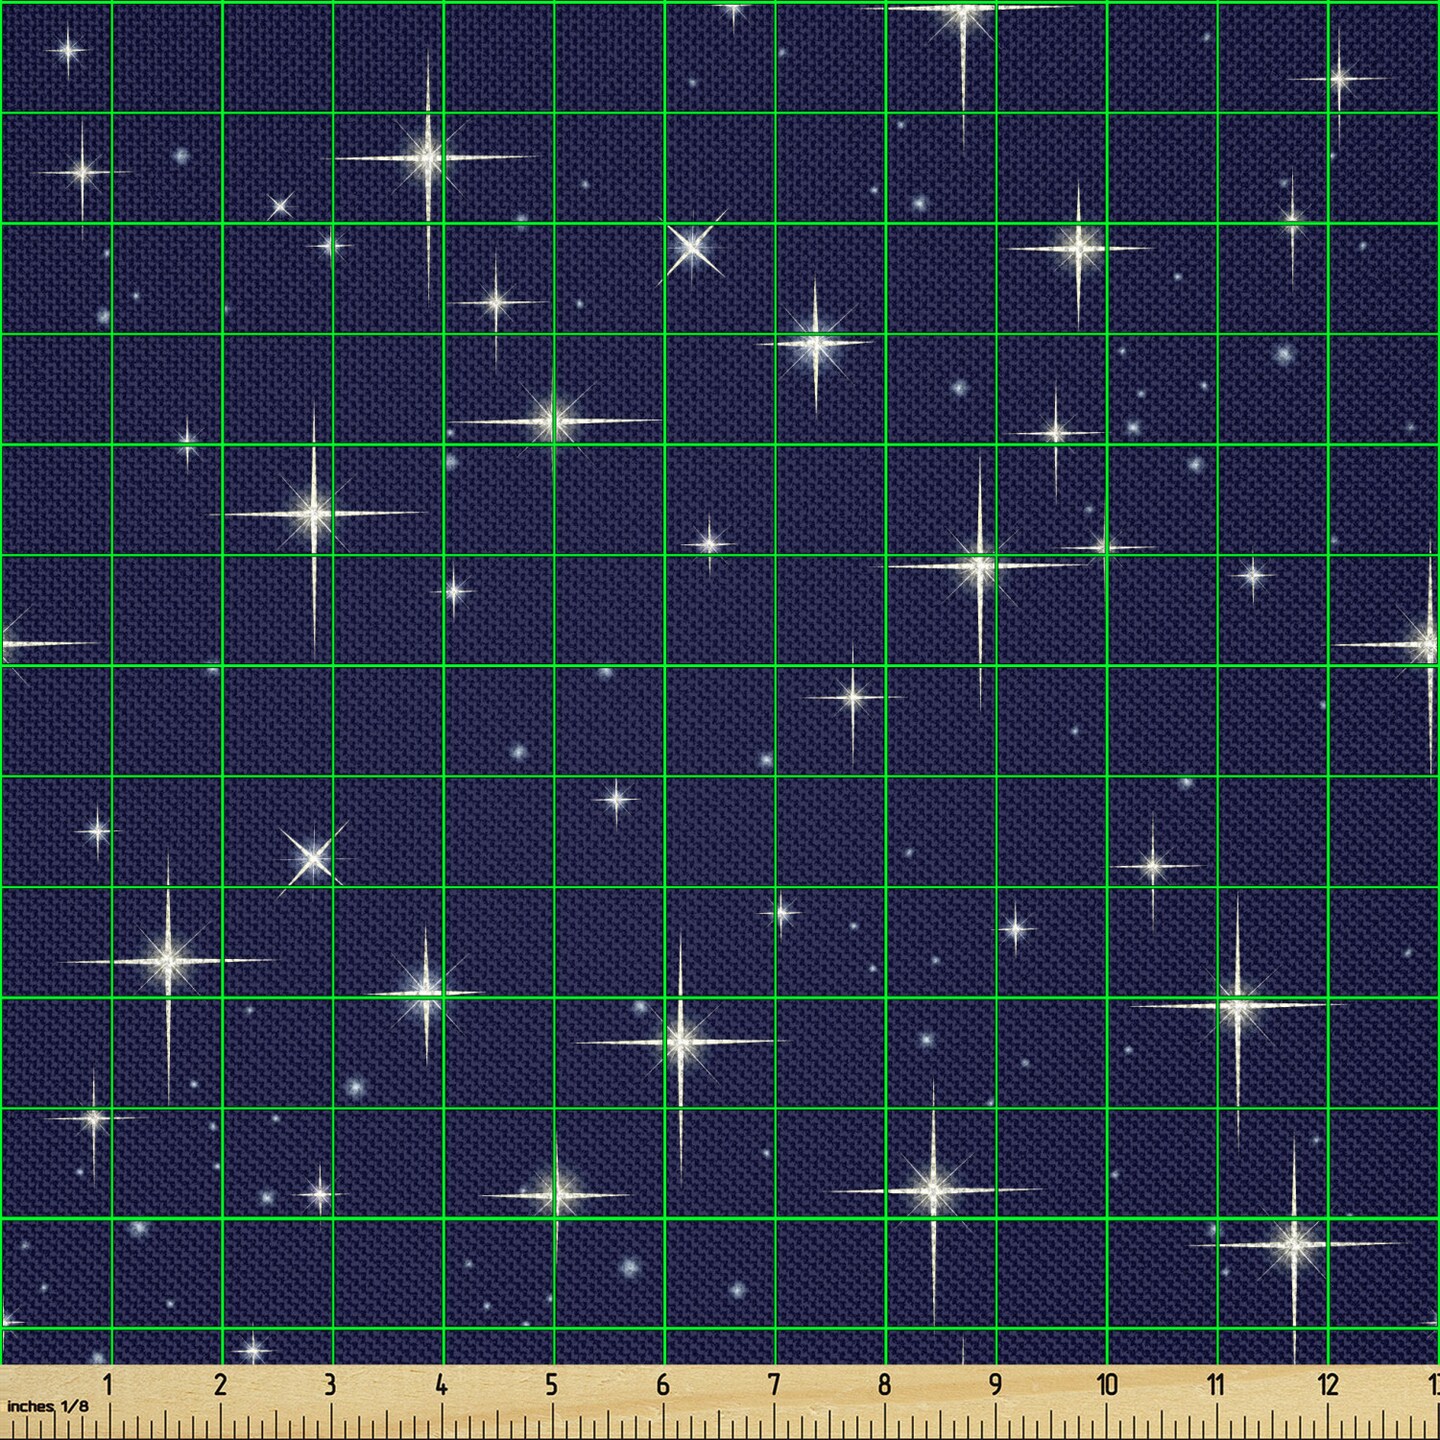Pick the 4 inch label on the ruler
1440x1440 pixels.
click(441, 1385)
